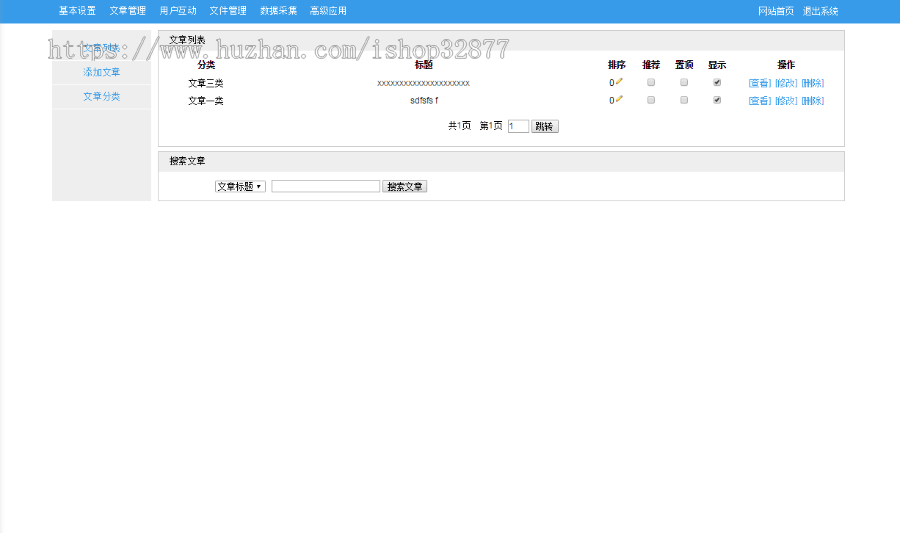Go to 网站首页 link
900x533 pixels.
(x=776, y=11)
